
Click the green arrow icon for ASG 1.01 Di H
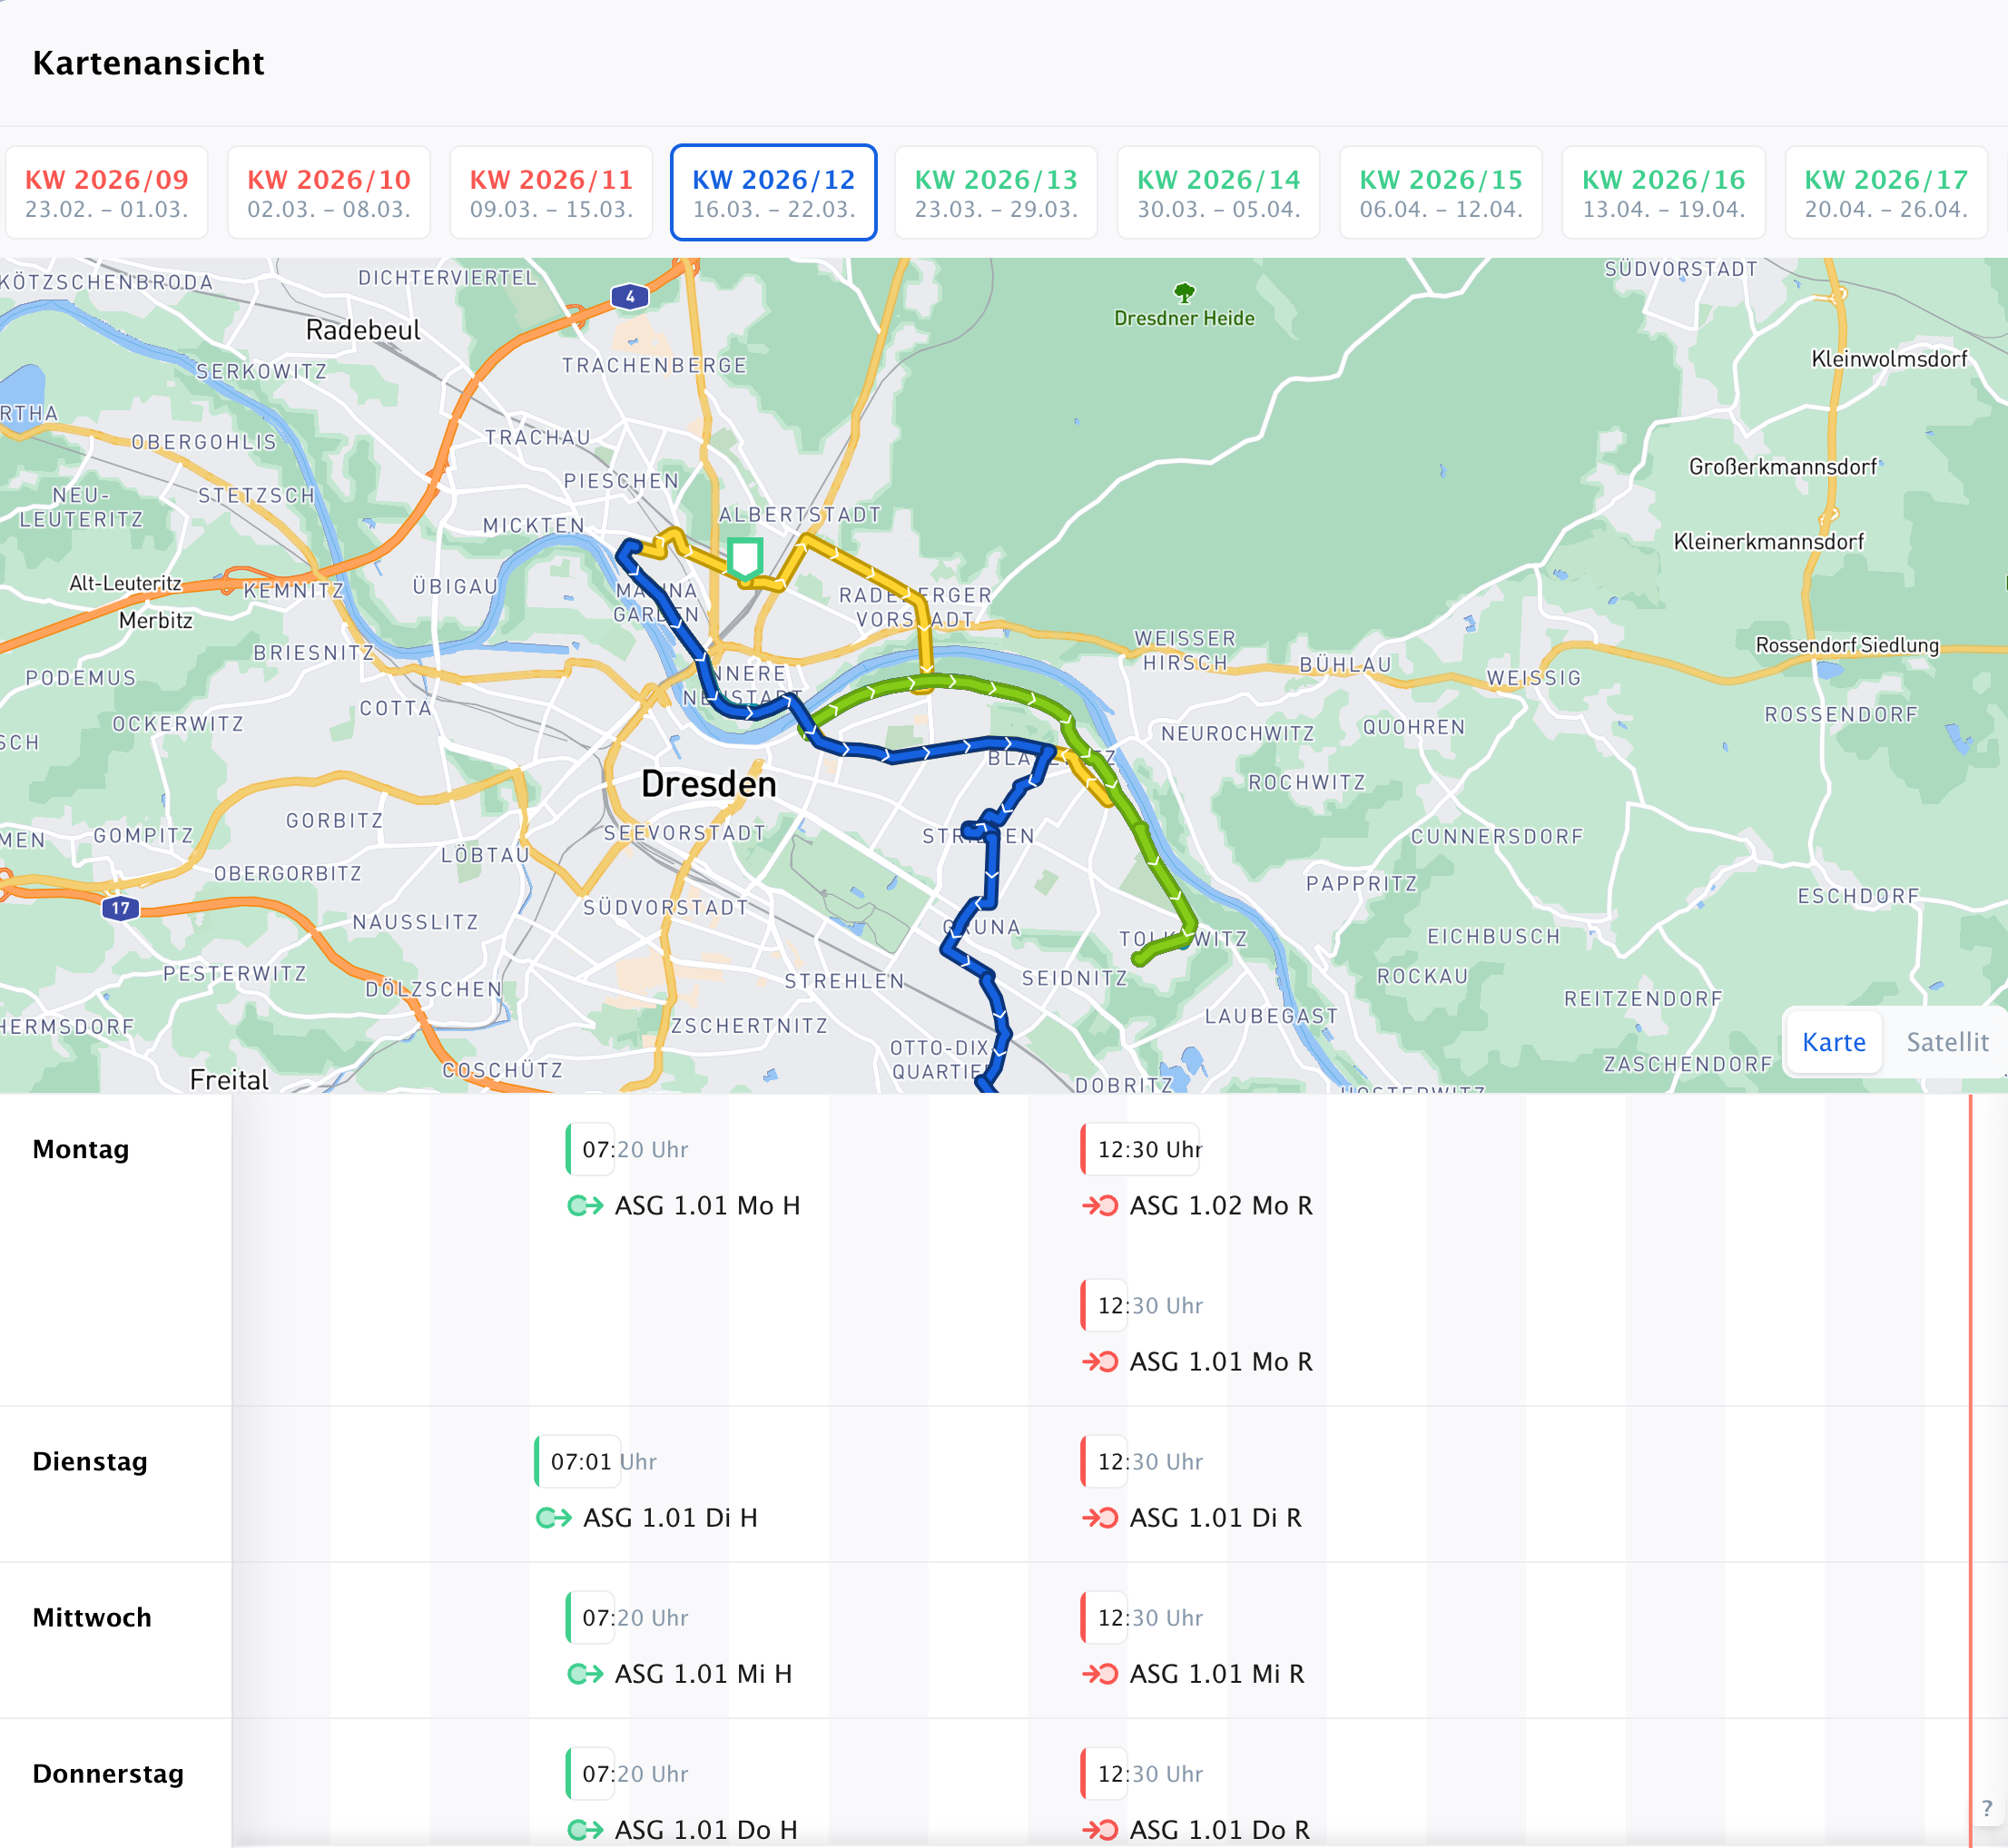pyautogui.click(x=554, y=1517)
